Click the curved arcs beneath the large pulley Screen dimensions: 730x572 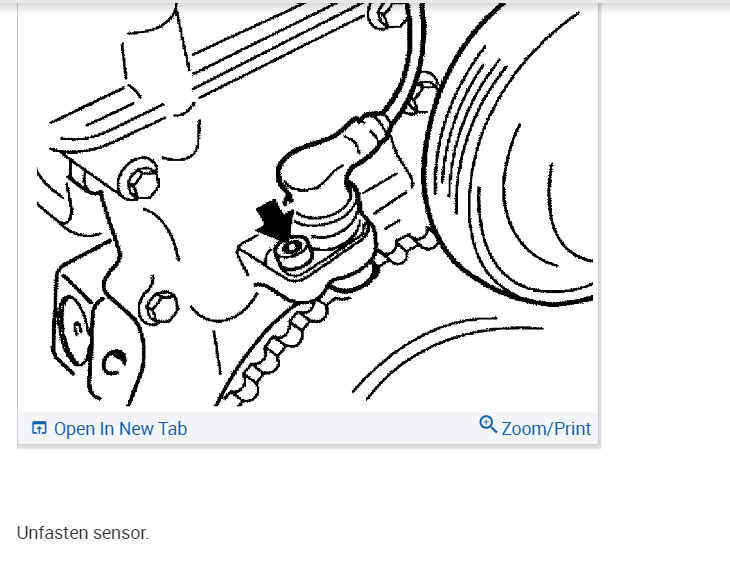pyautogui.click(x=447, y=354)
